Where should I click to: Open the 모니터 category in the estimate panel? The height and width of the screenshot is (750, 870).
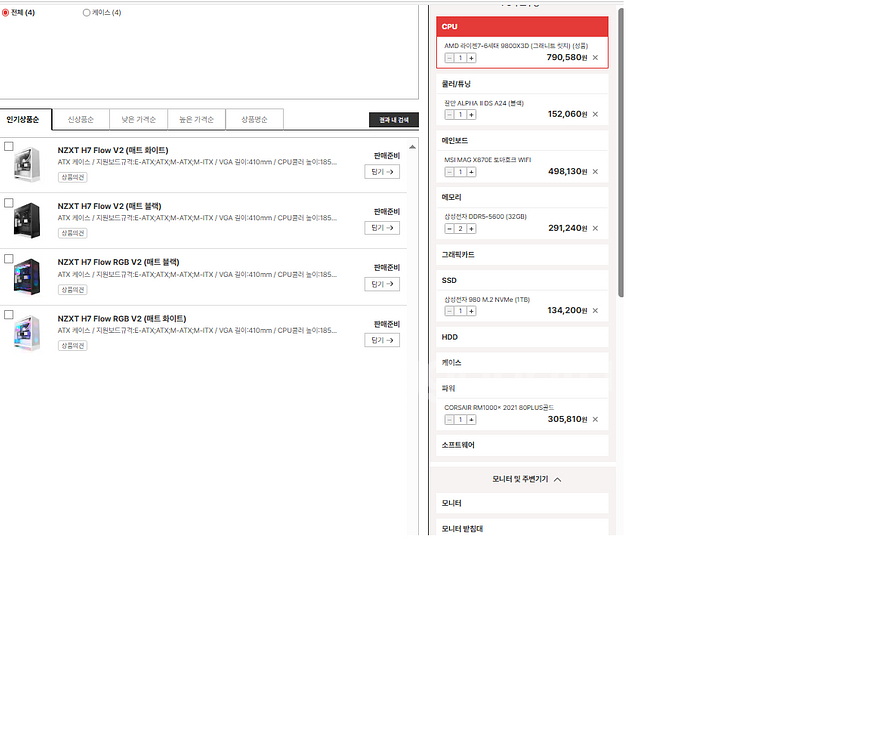click(x=522, y=503)
